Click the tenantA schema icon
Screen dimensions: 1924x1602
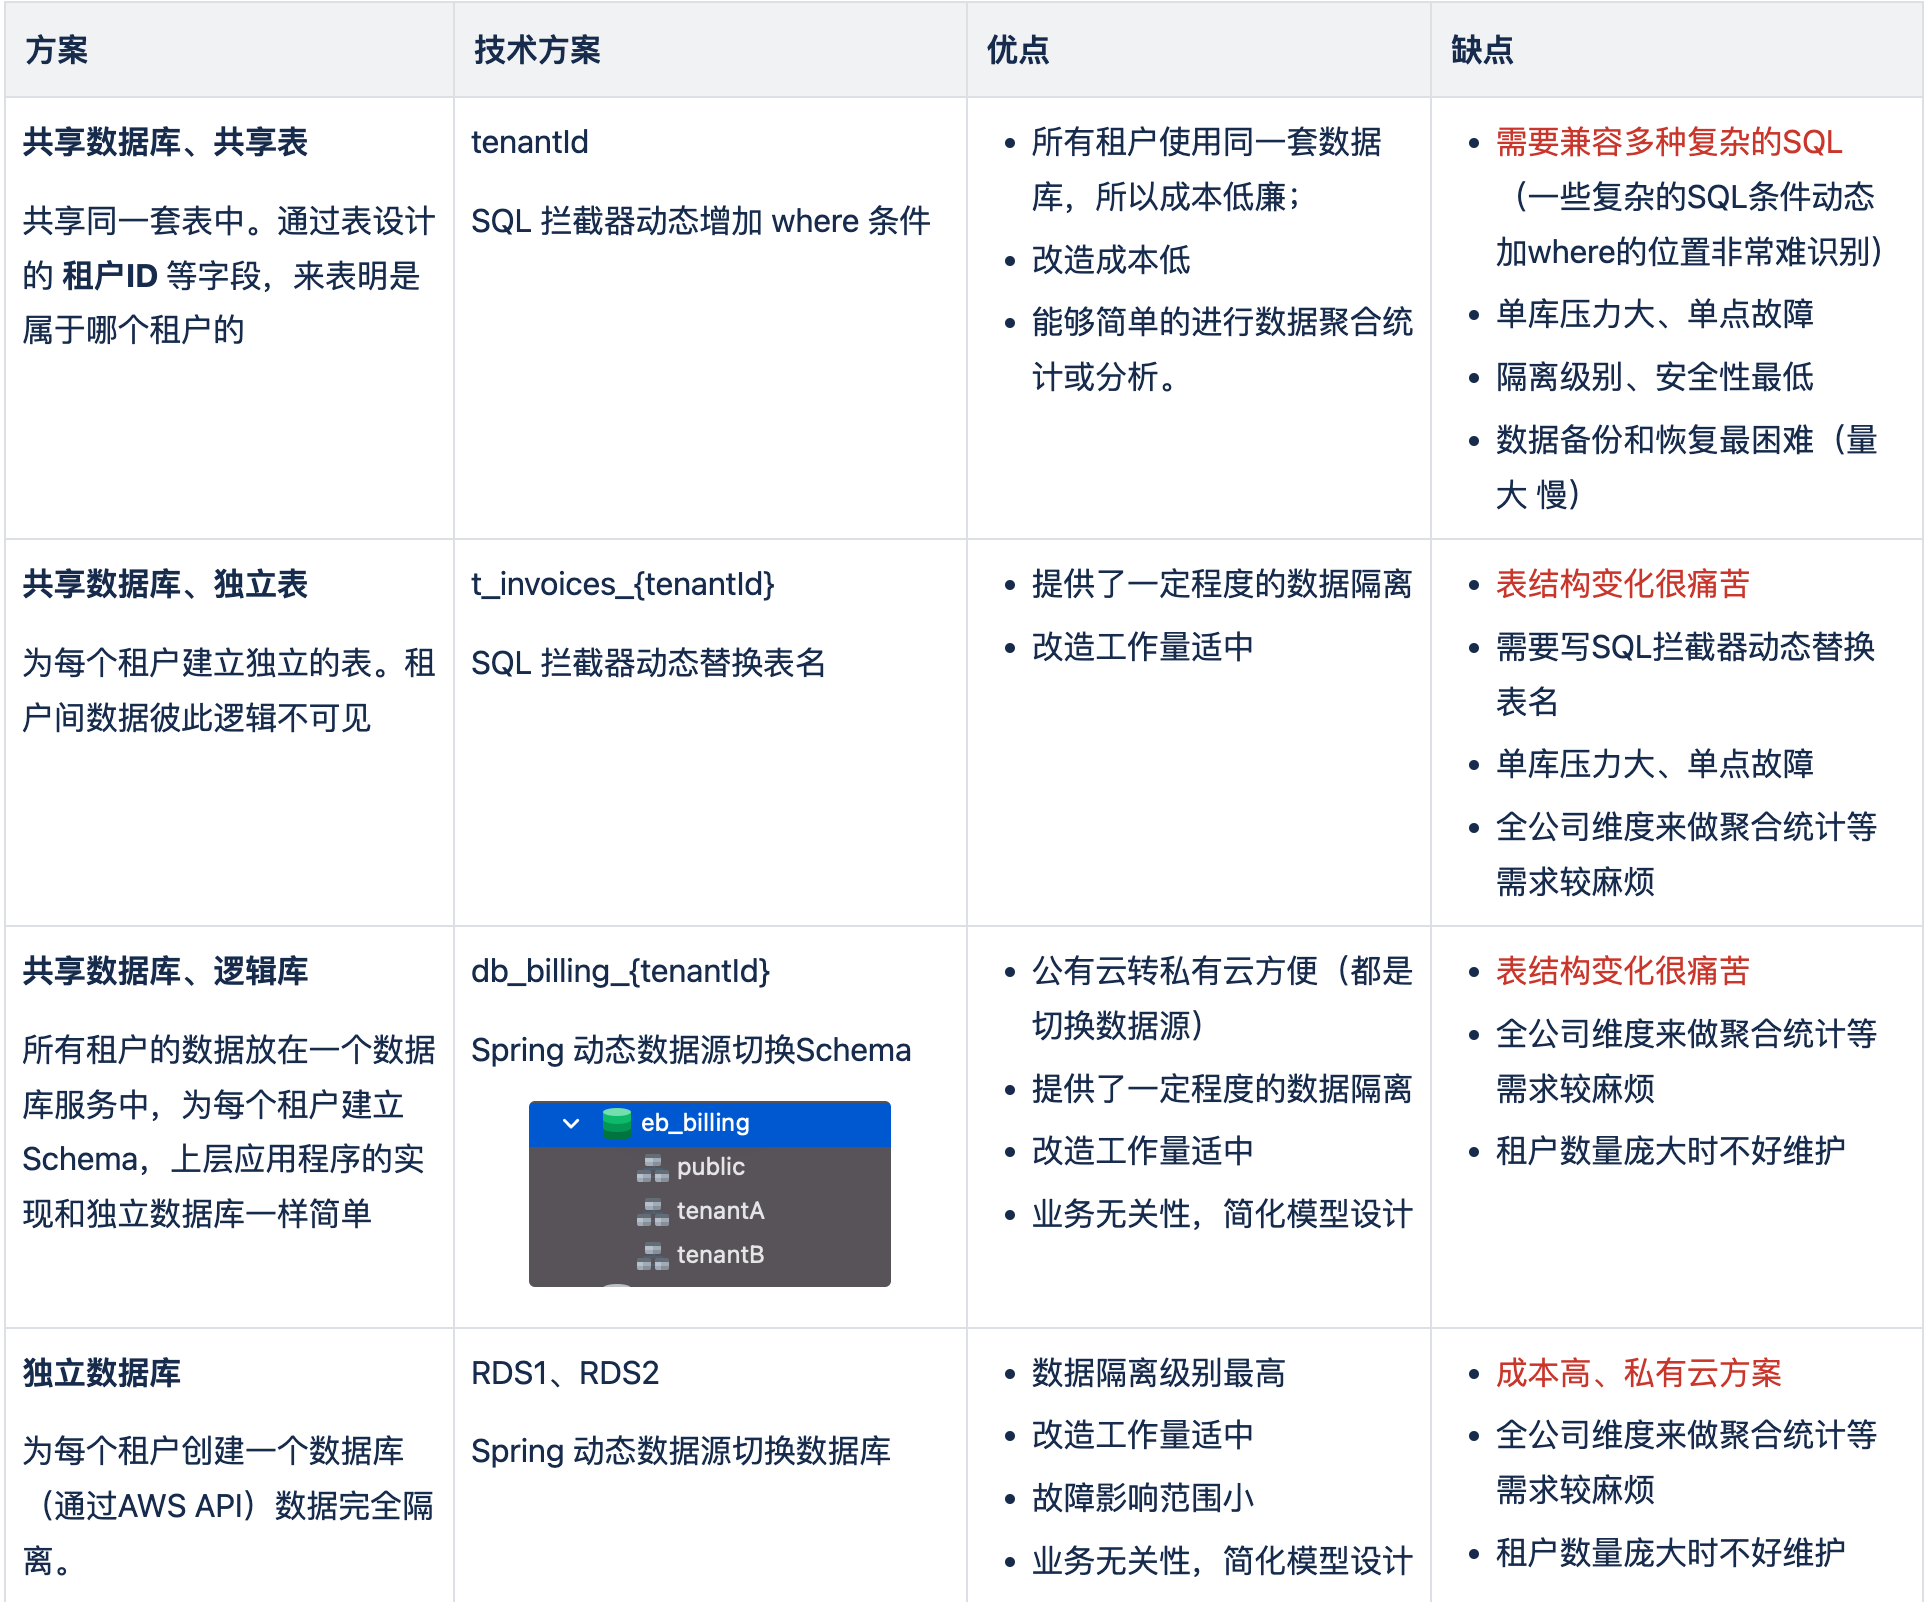[652, 1211]
